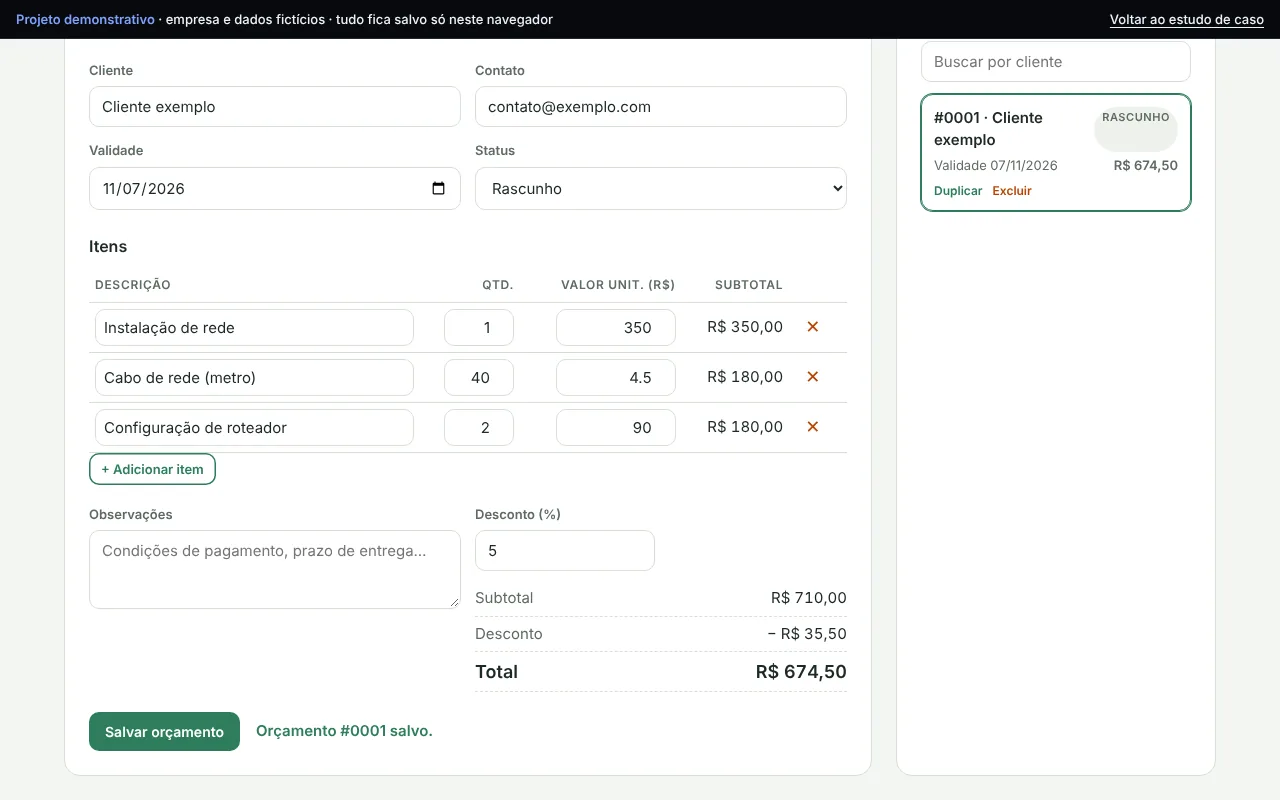Click Excluir on quote #0001

[1012, 191]
